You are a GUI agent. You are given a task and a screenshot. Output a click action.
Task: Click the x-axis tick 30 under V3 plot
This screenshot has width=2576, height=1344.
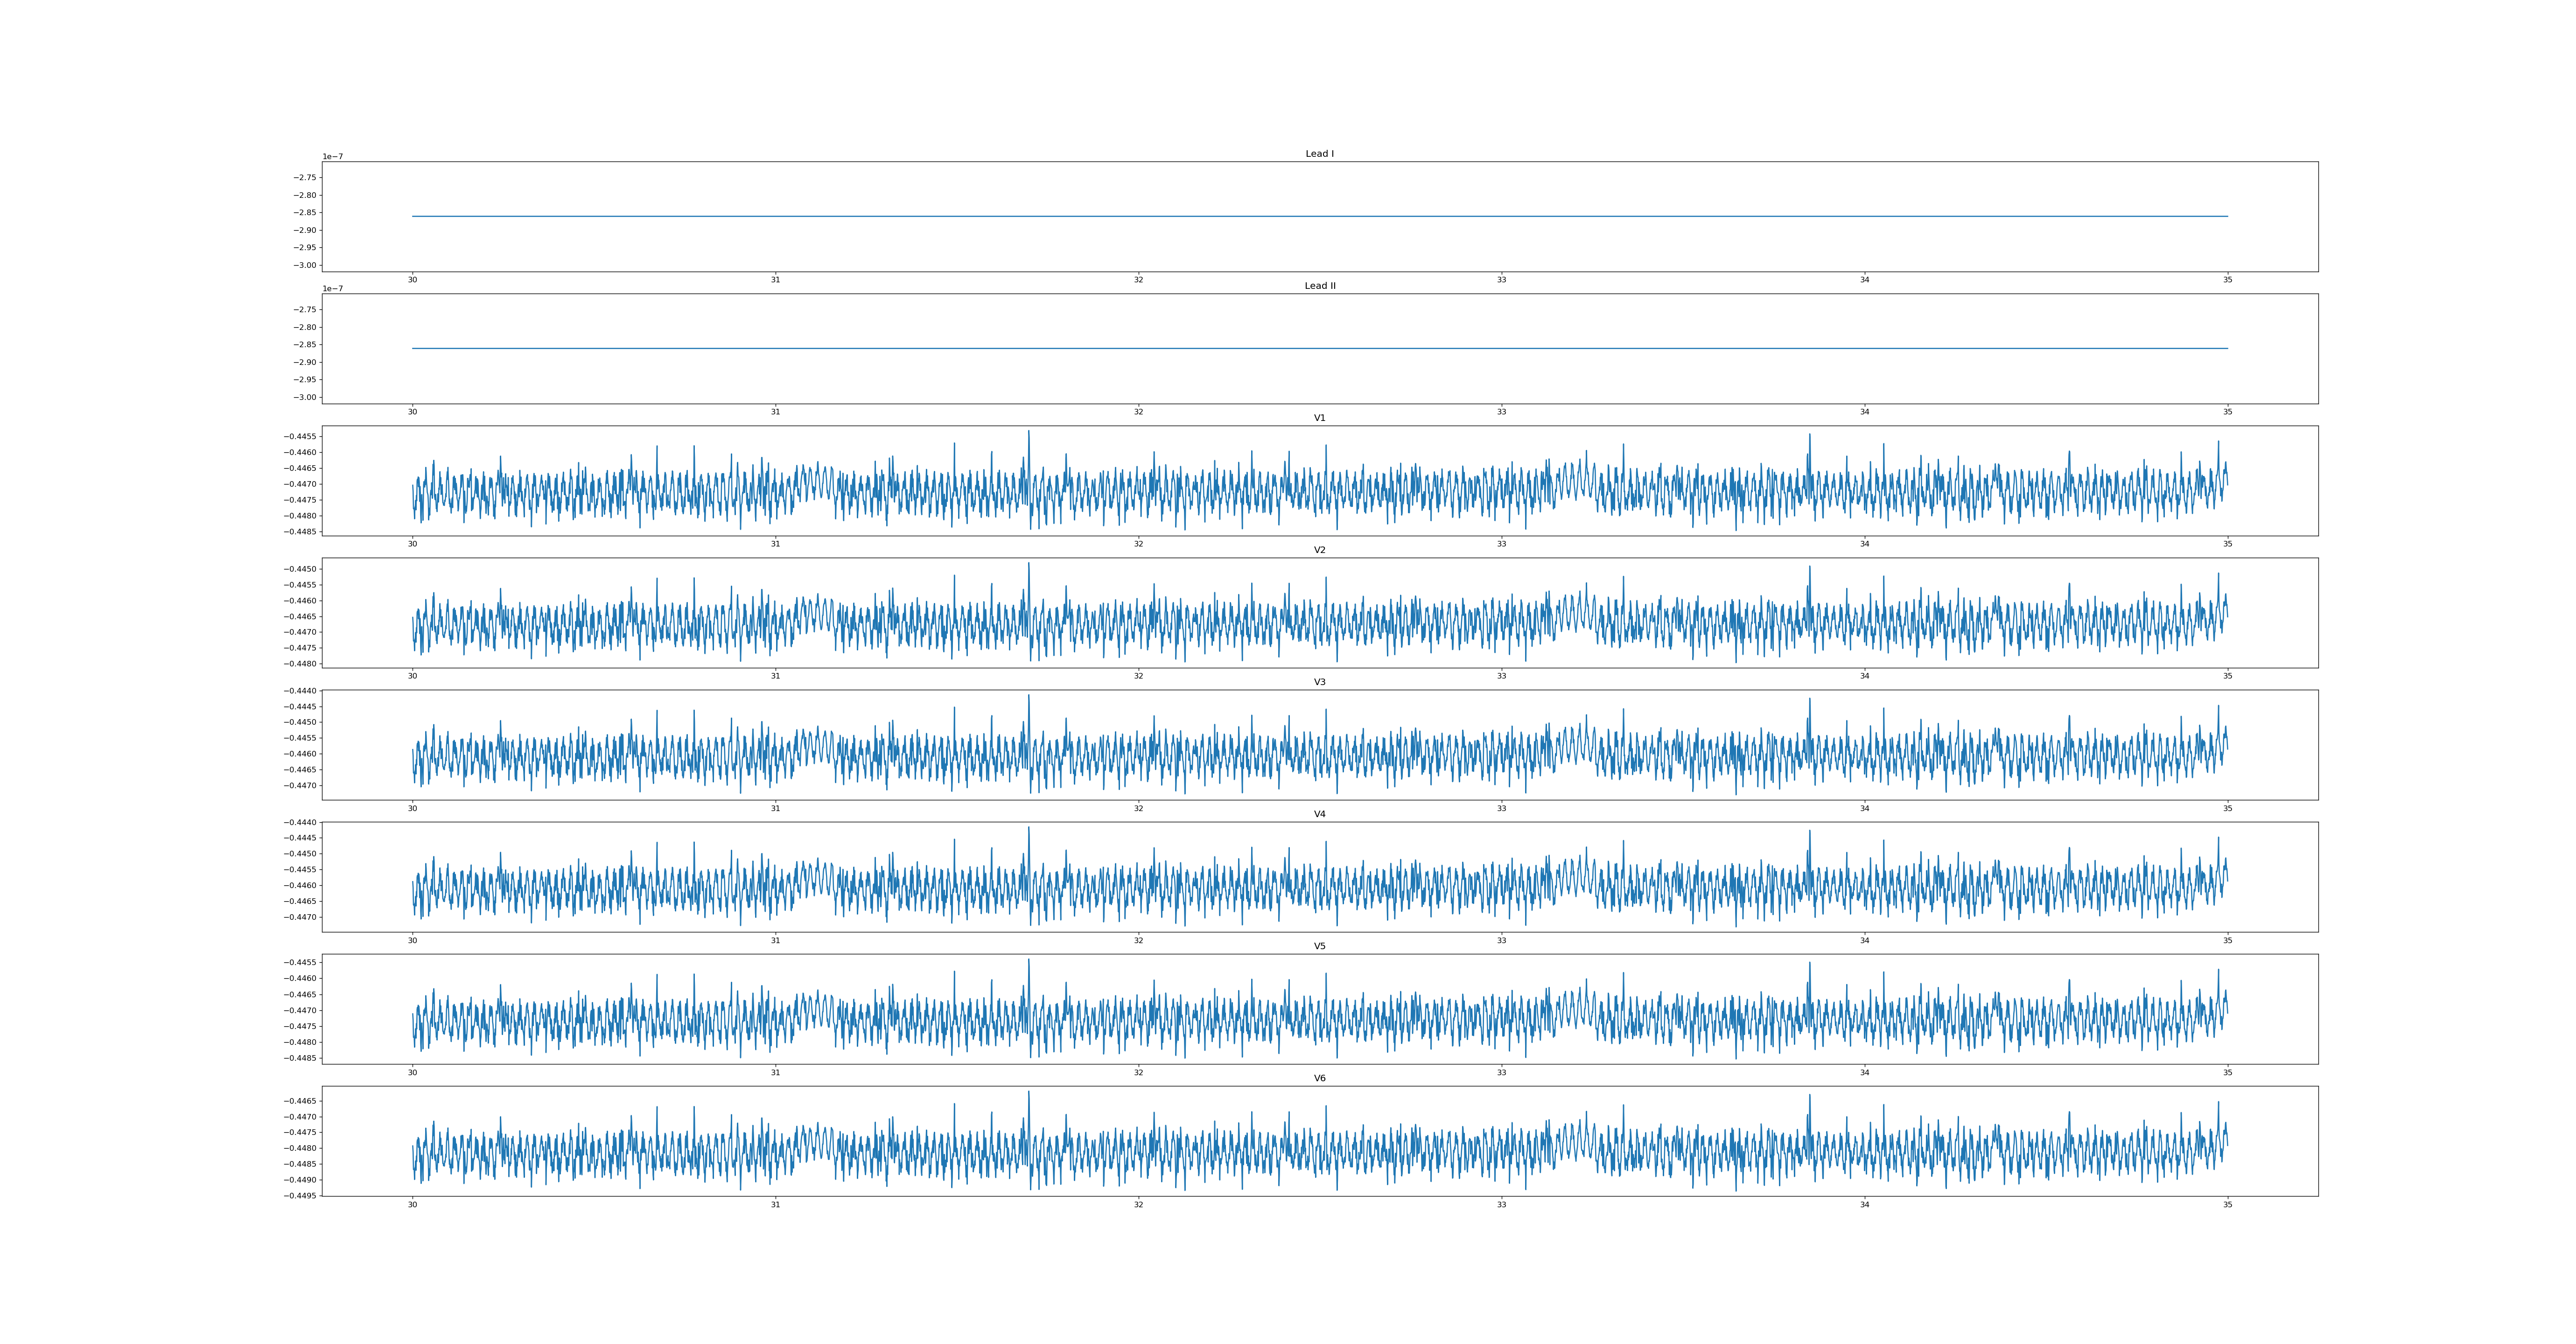point(412,808)
